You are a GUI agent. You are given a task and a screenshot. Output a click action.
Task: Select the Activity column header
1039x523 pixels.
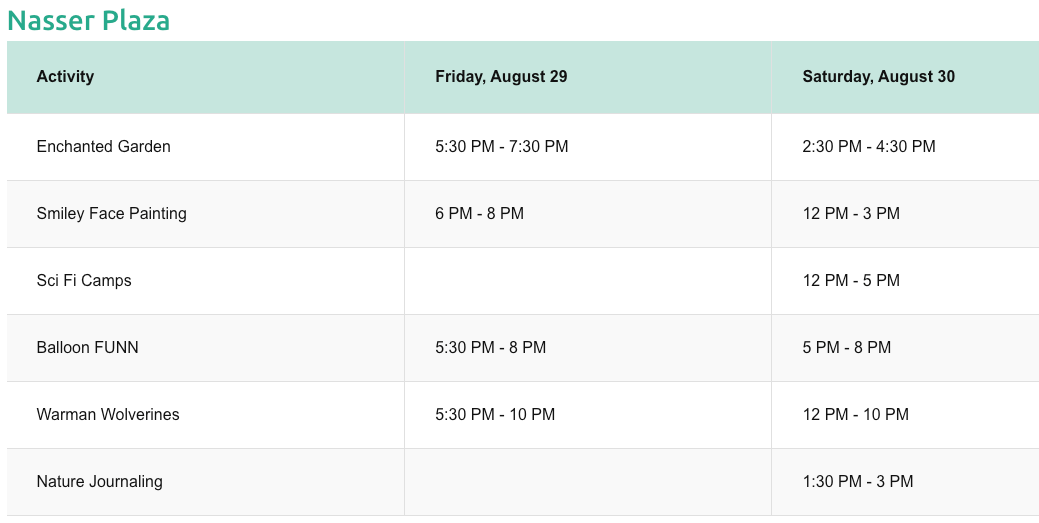[65, 77]
